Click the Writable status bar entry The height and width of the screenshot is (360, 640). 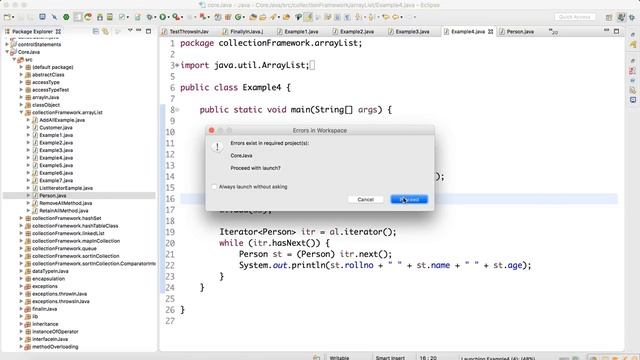coord(339,358)
